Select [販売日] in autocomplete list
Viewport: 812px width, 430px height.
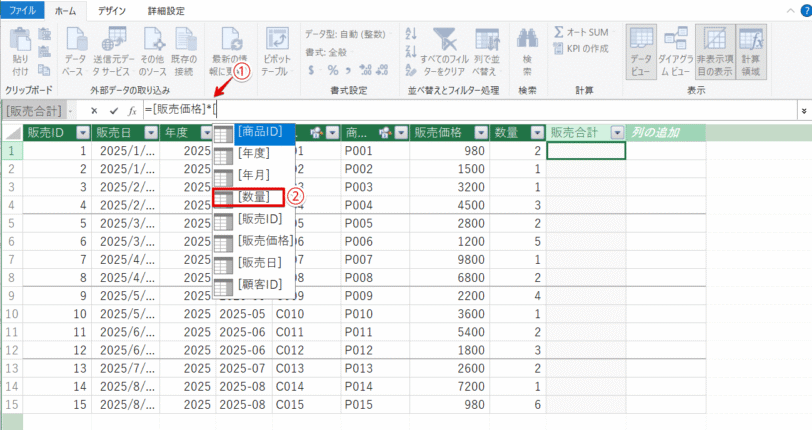point(254,263)
